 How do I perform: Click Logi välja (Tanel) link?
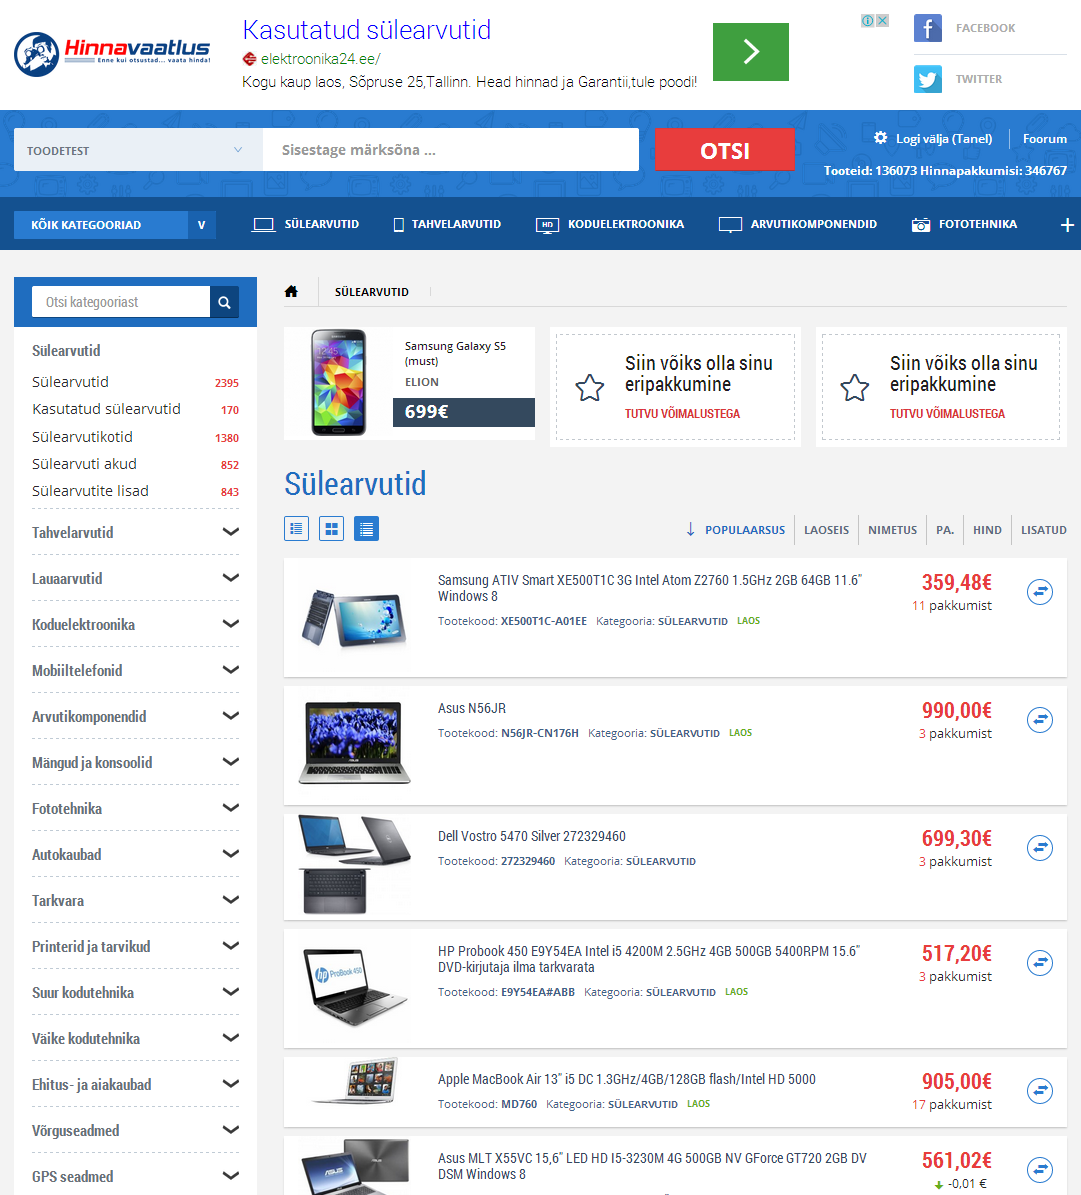pyautogui.click(x=944, y=139)
